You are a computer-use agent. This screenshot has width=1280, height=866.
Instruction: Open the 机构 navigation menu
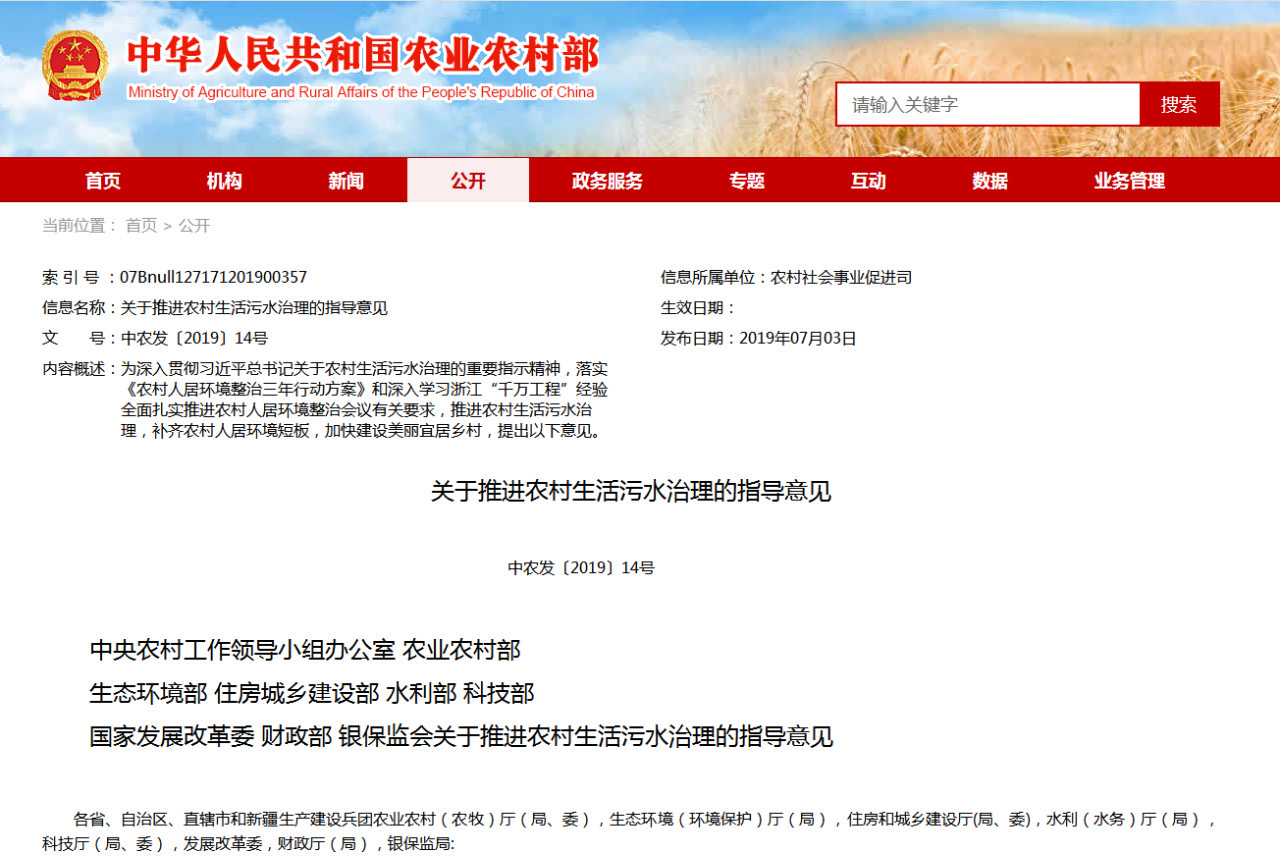click(x=224, y=180)
